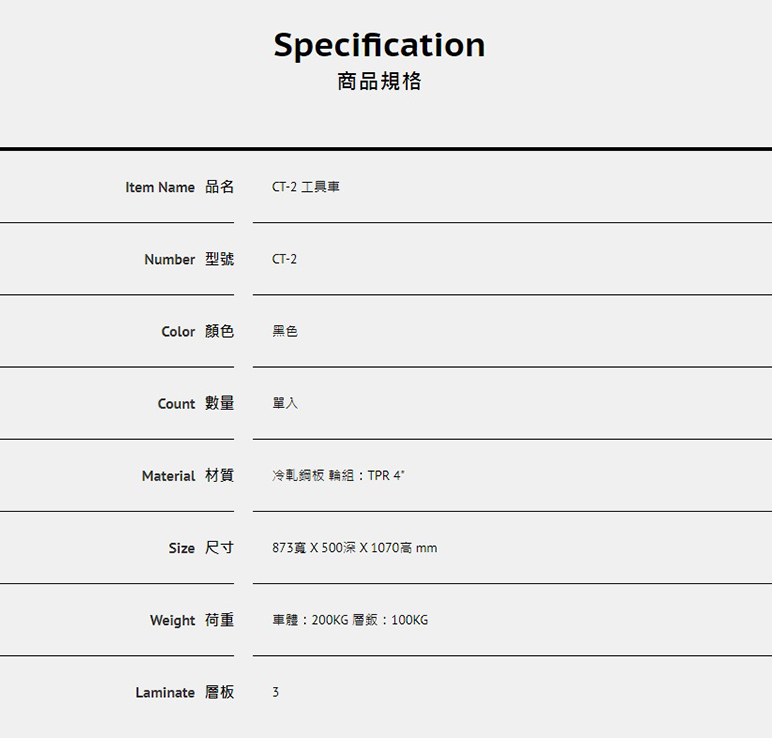Select the Weight 荷重 label

pyautogui.click(x=192, y=620)
